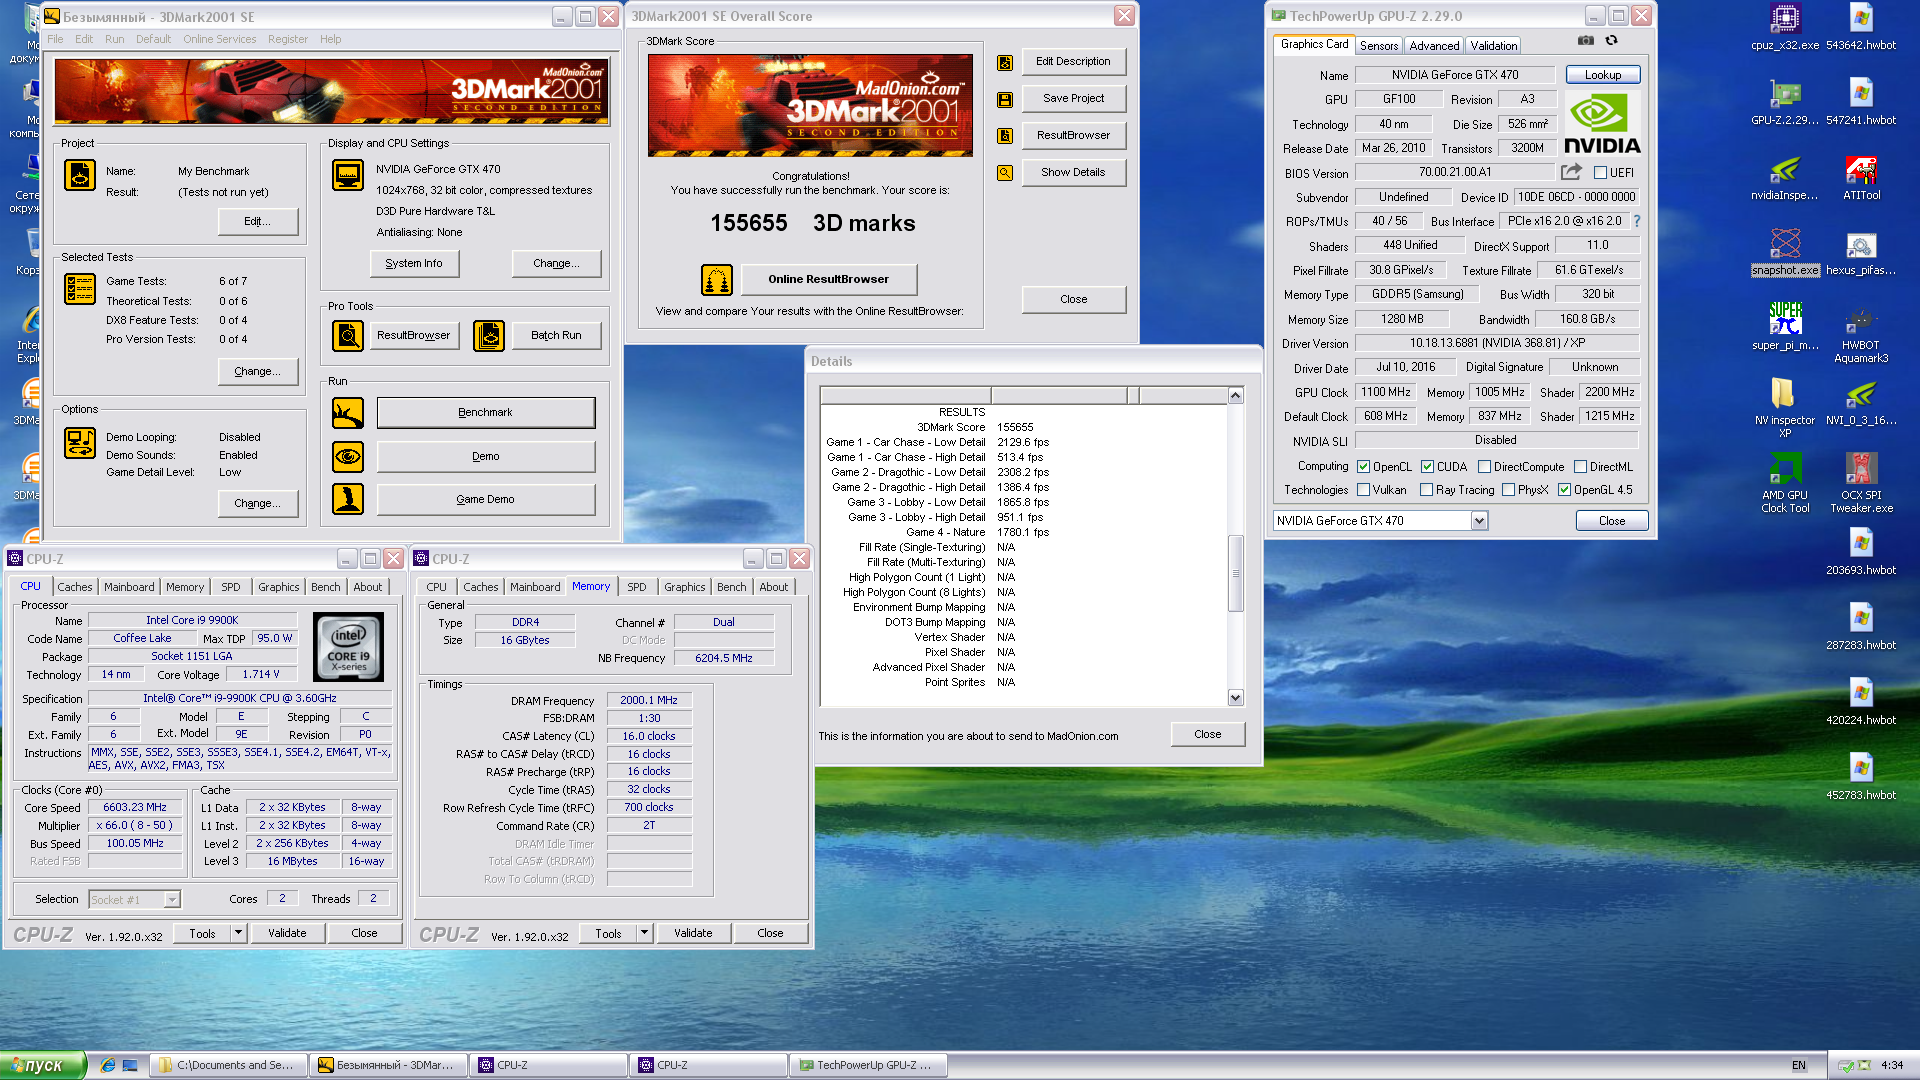The image size is (1920, 1080).
Task: Open SPD tab in right CPU-Z window
Action: click(x=637, y=587)
